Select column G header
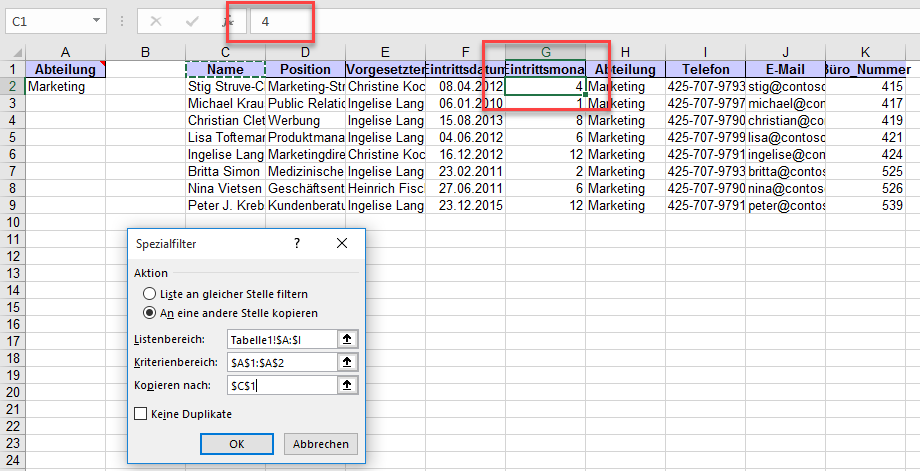Screen dimensions: 920x471 pyautogui.click(x=545, y=52)
